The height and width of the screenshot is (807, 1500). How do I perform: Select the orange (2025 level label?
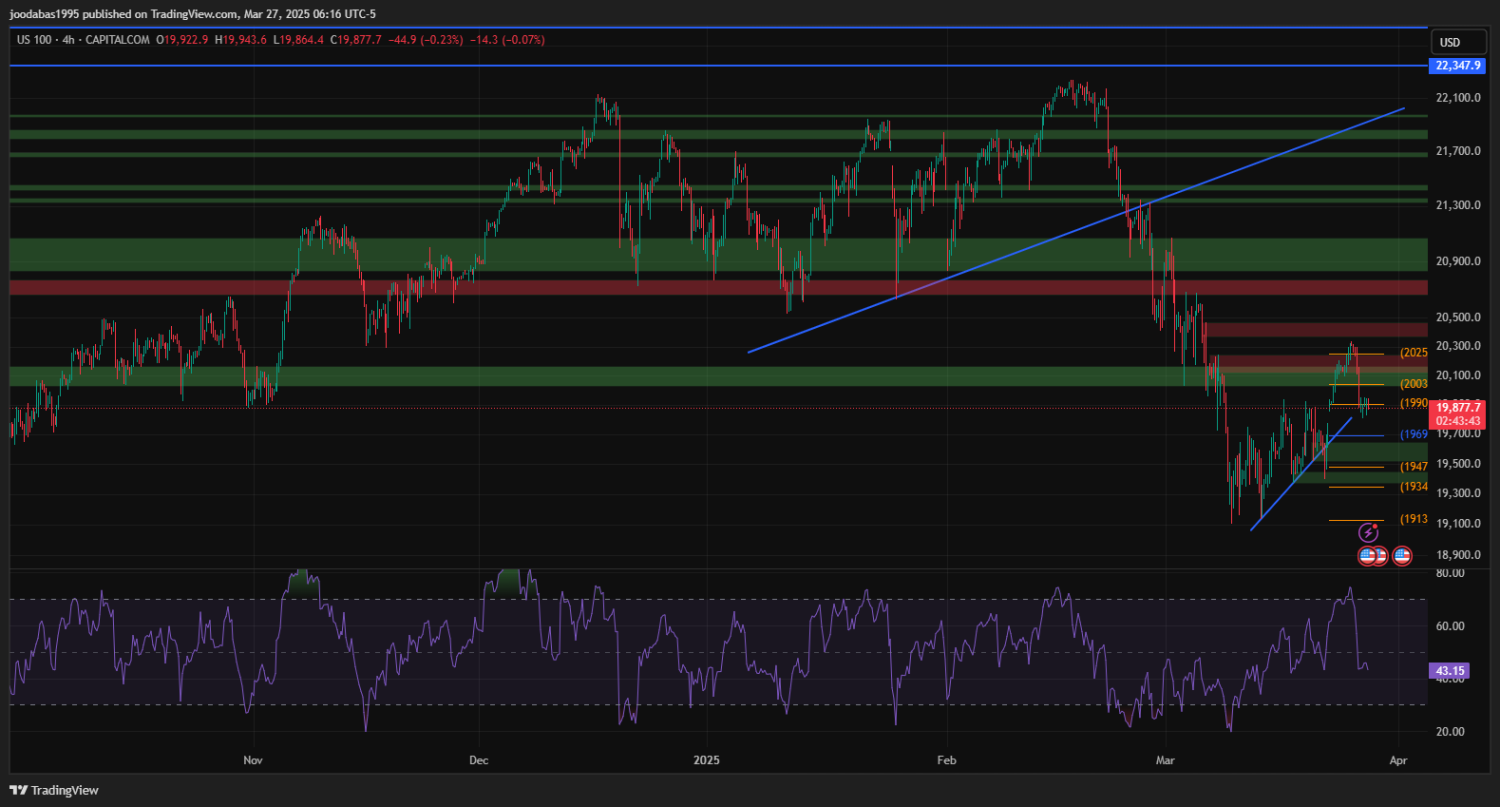(1414, 353)
